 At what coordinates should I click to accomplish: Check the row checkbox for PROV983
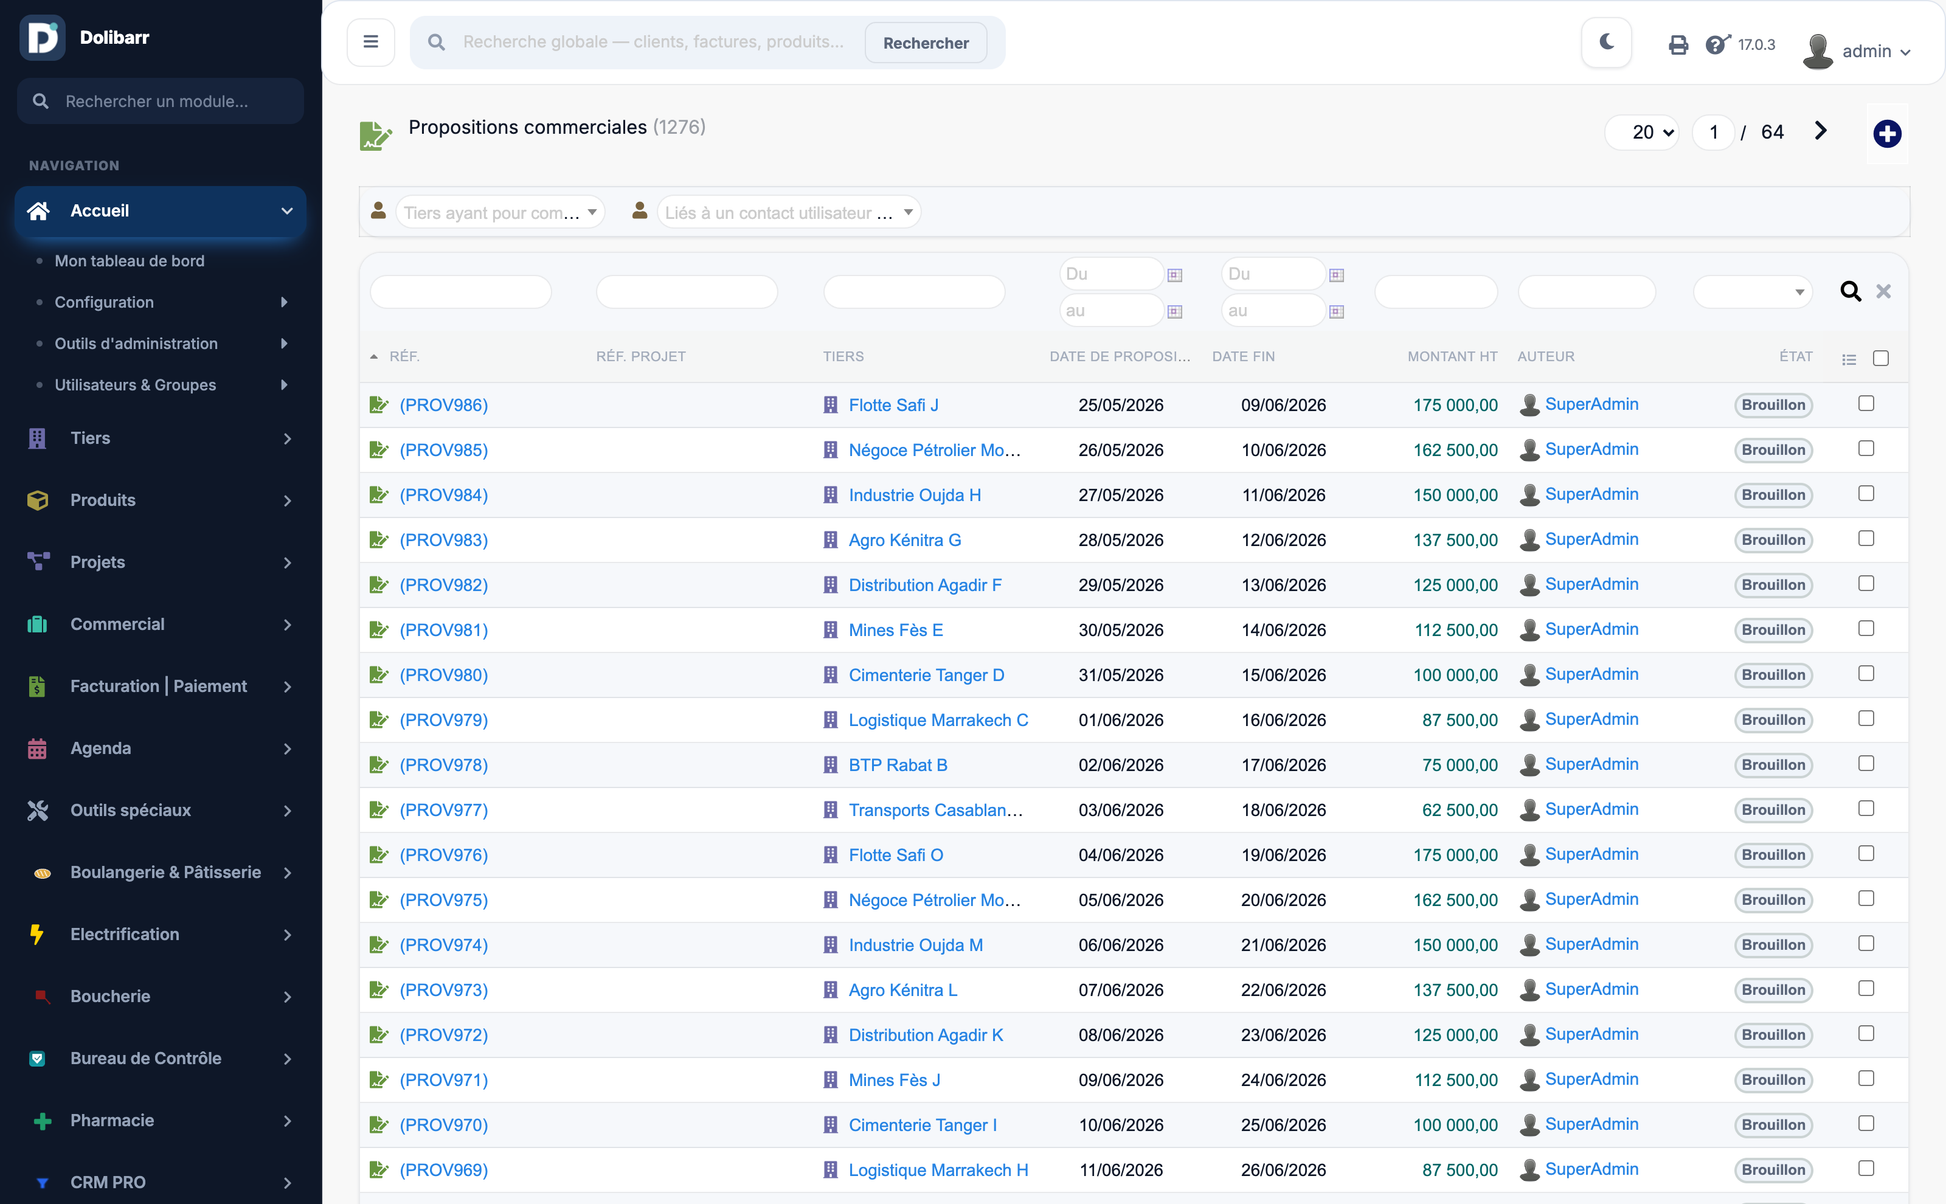point(1866,538)
